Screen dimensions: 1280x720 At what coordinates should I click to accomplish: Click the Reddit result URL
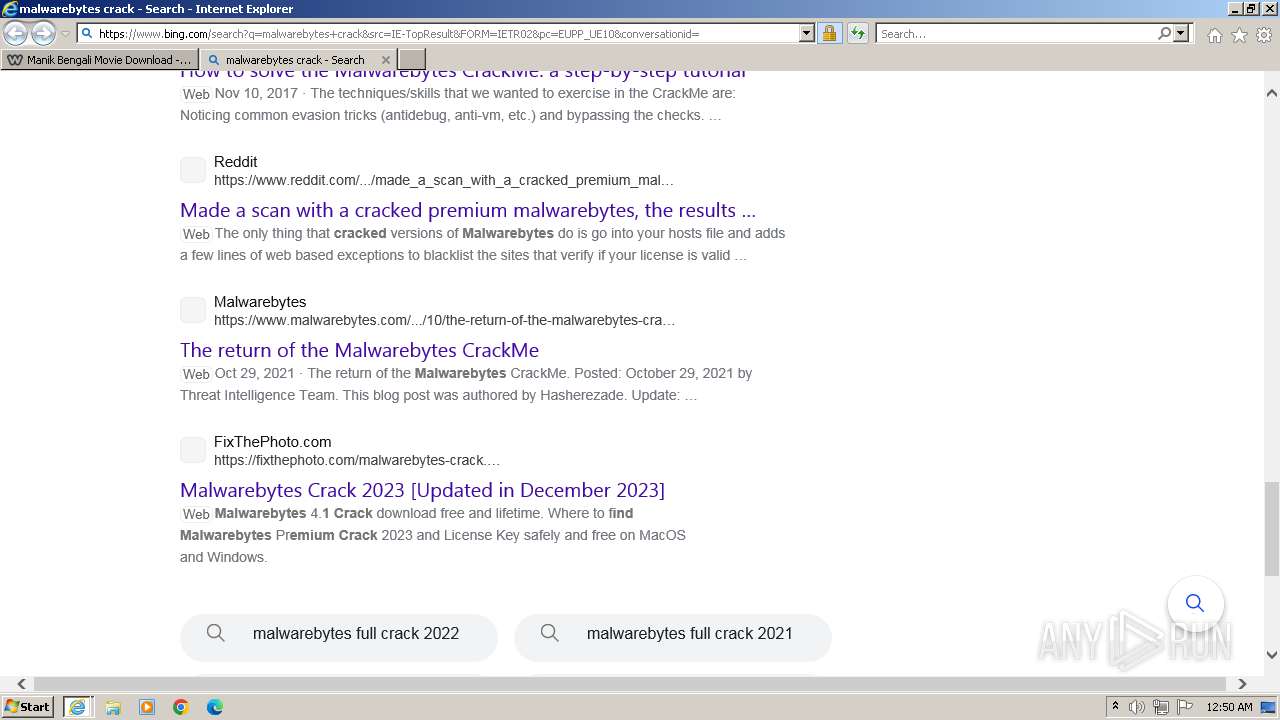click(444, 180)
